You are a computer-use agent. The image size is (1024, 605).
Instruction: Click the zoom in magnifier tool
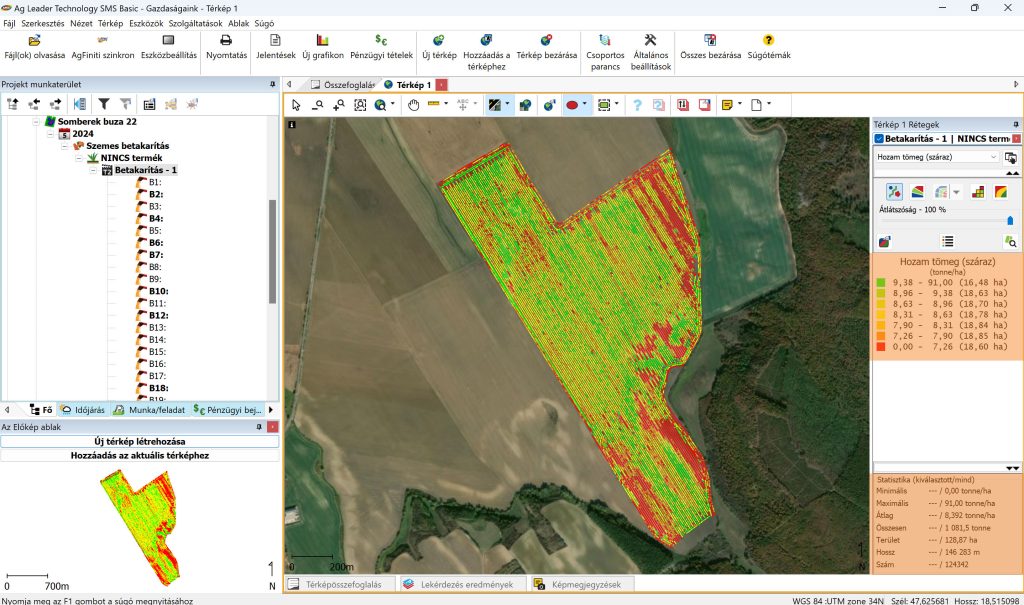338,104
